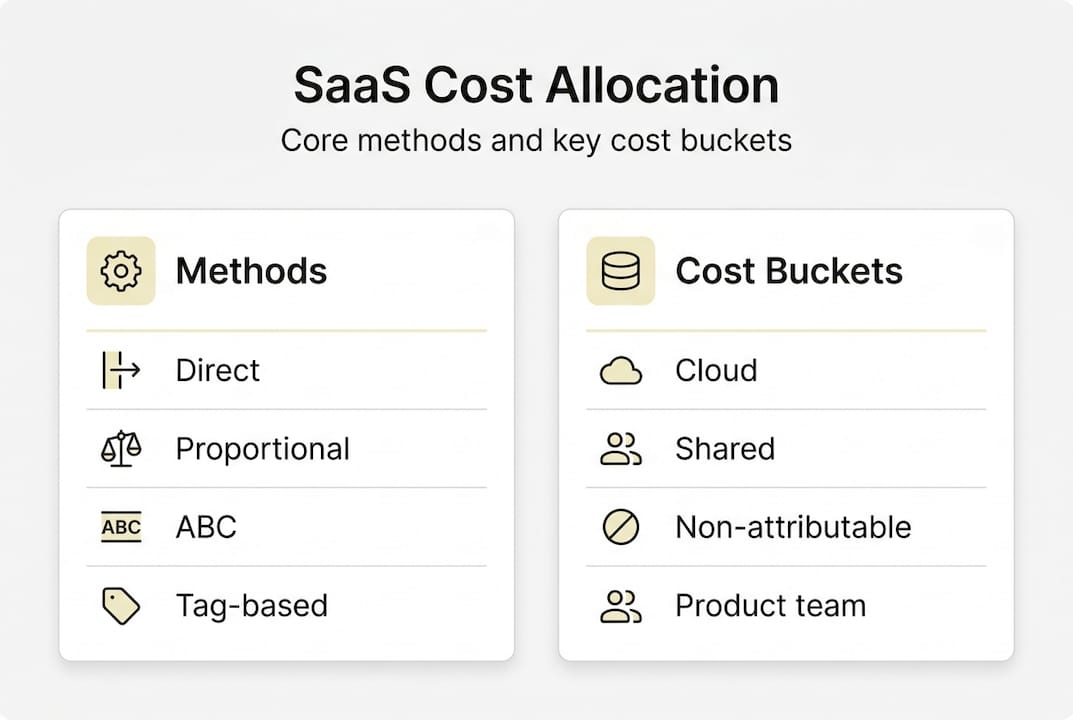Screen dimensions: 1073x720
Task: Click the Cloud bucket cloud icon
Action: 621,371
